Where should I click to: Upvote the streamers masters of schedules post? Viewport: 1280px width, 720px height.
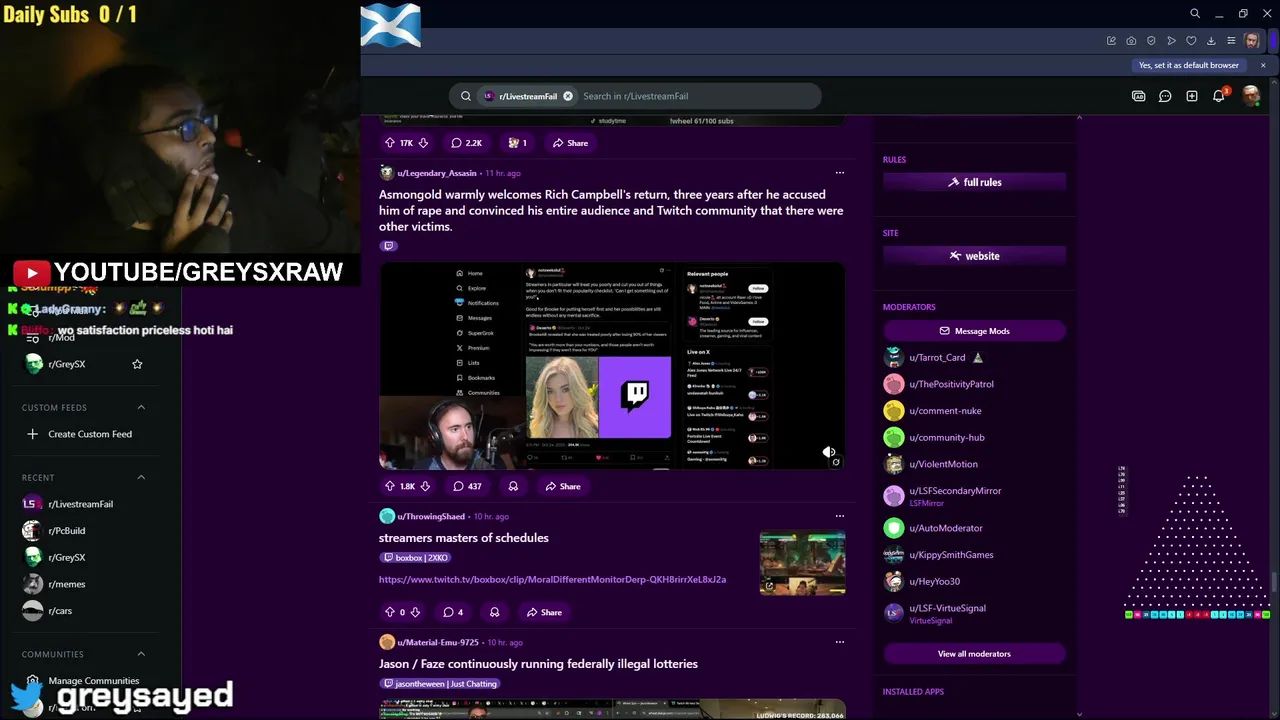click(x=390, y=612)
